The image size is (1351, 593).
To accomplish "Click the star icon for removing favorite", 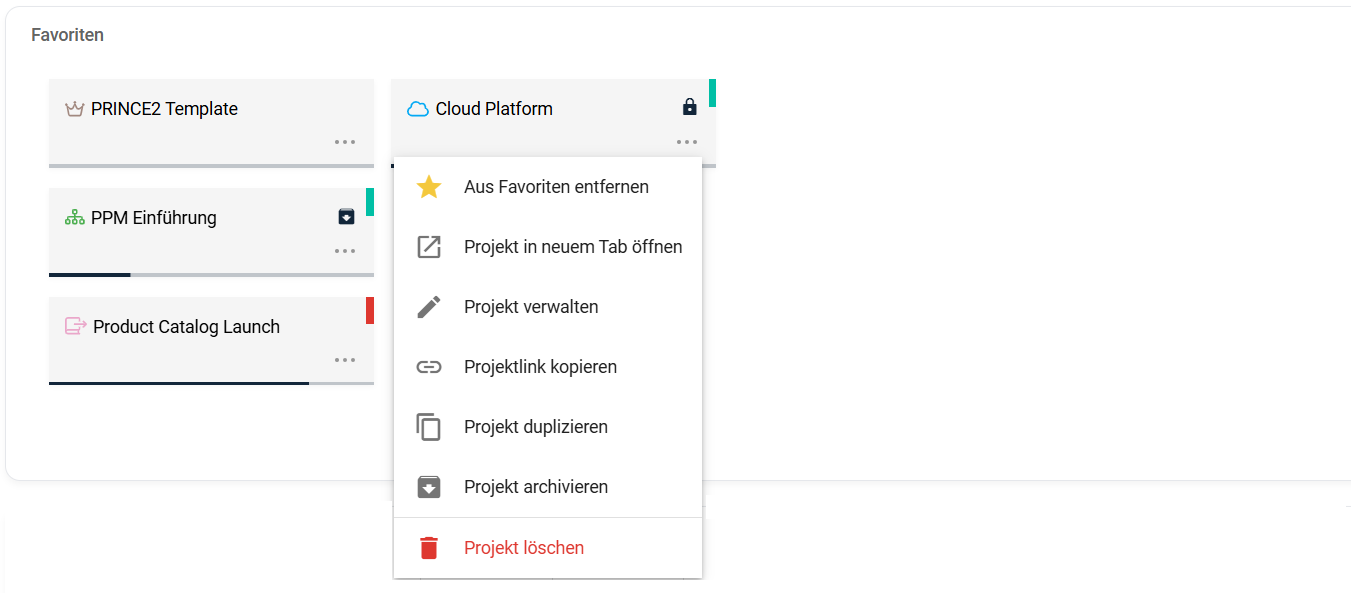I will [429, 187].
